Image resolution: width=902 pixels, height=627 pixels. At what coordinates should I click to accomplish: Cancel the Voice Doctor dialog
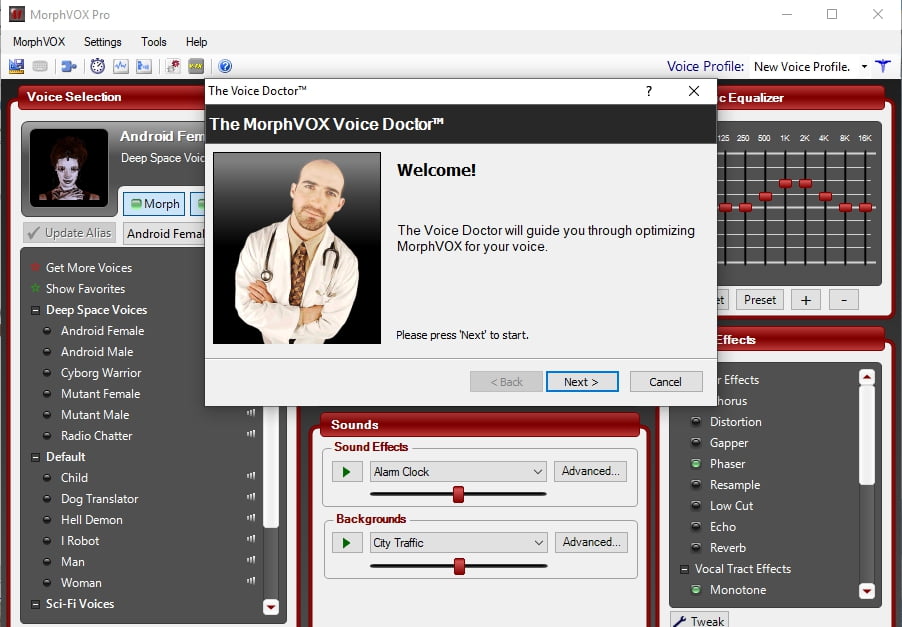666,382
